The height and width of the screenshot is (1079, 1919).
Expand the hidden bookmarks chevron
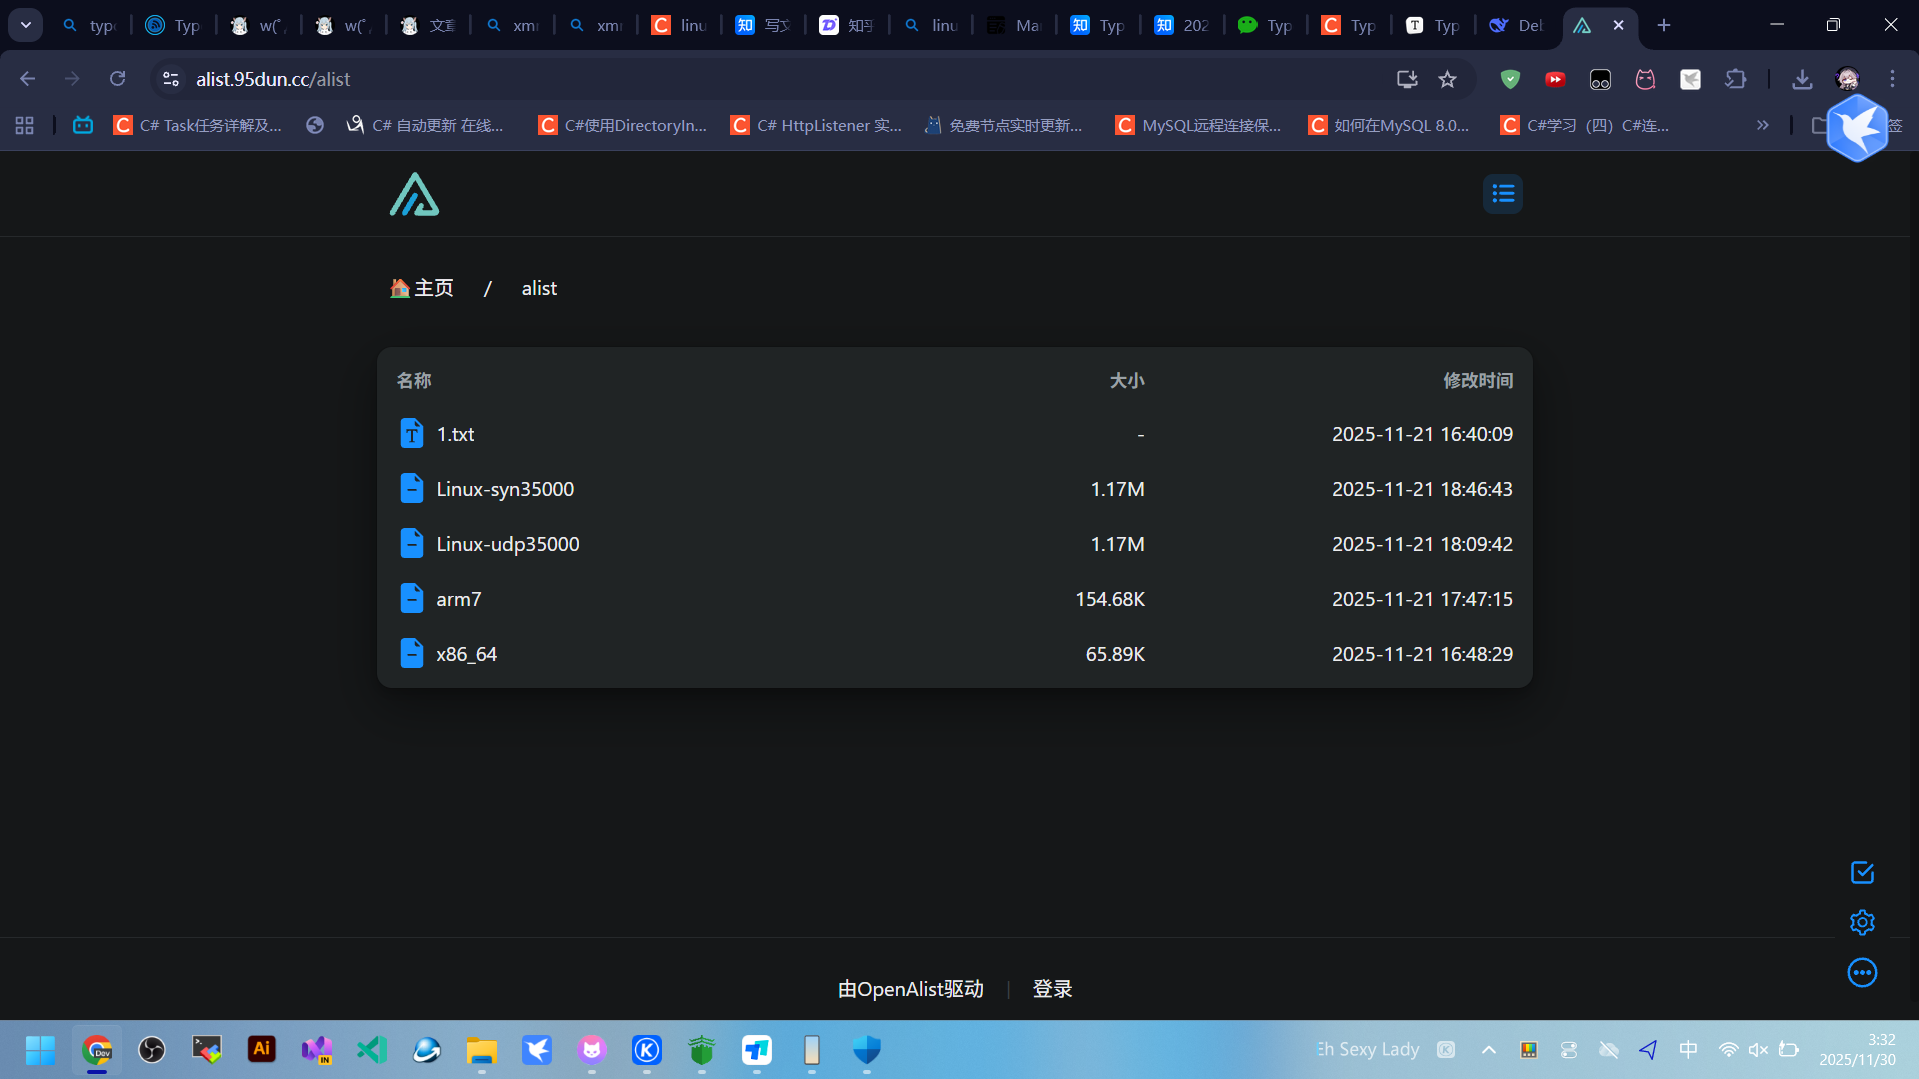click(x=1762, y=125)
